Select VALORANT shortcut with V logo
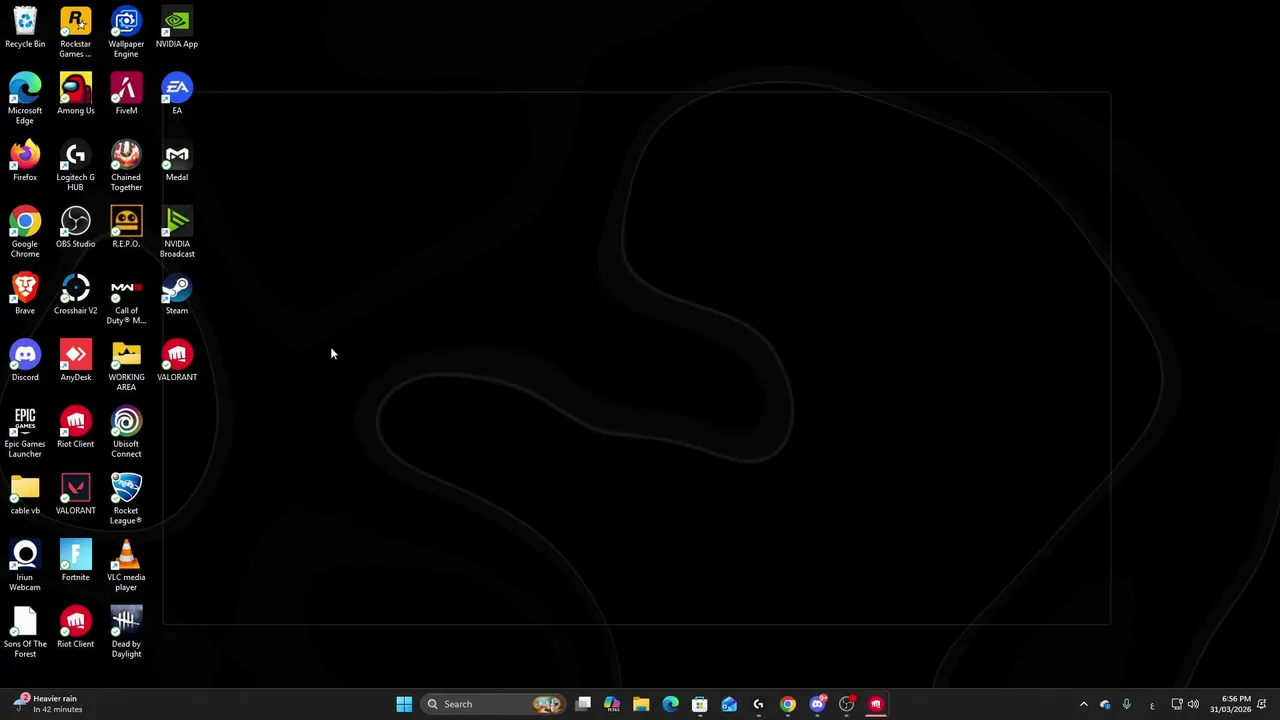This screenshot has height=720, width=1280. pos(75,494)
